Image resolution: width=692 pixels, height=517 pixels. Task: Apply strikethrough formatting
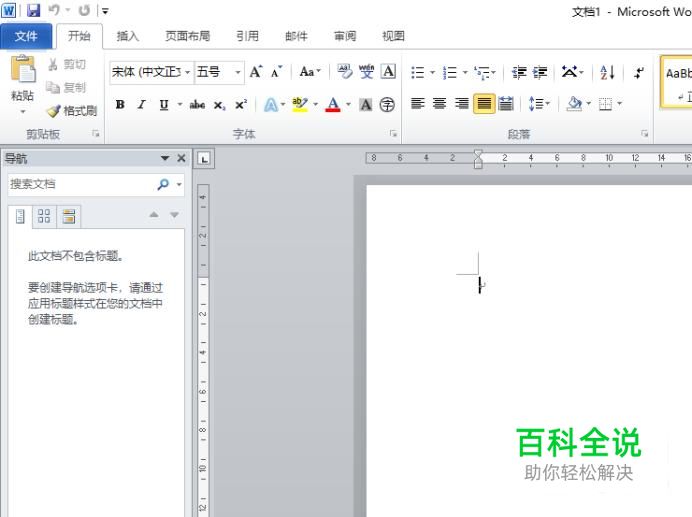click(197, 105)
